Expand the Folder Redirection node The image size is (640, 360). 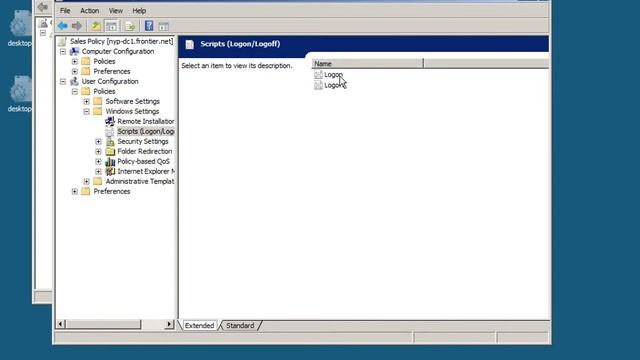pyautogui.click(x=98, y=151)
